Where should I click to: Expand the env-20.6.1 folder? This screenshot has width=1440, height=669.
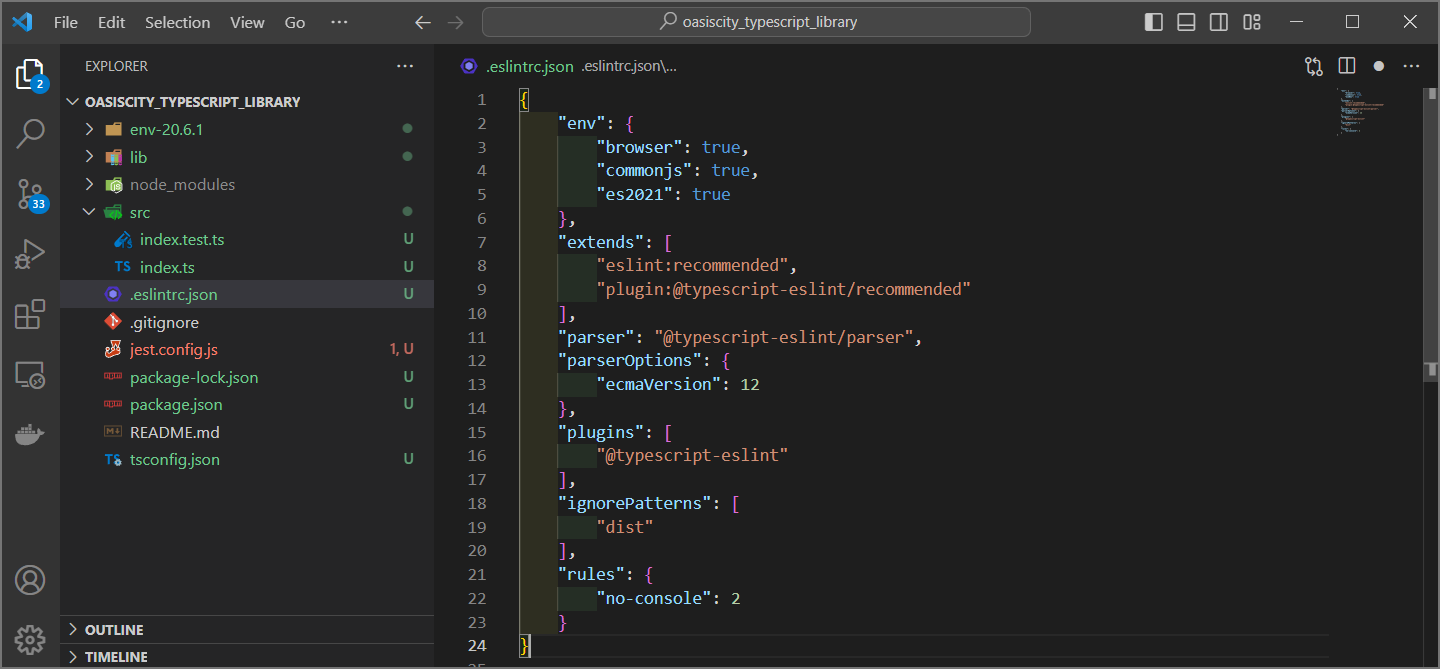[89, 129]
